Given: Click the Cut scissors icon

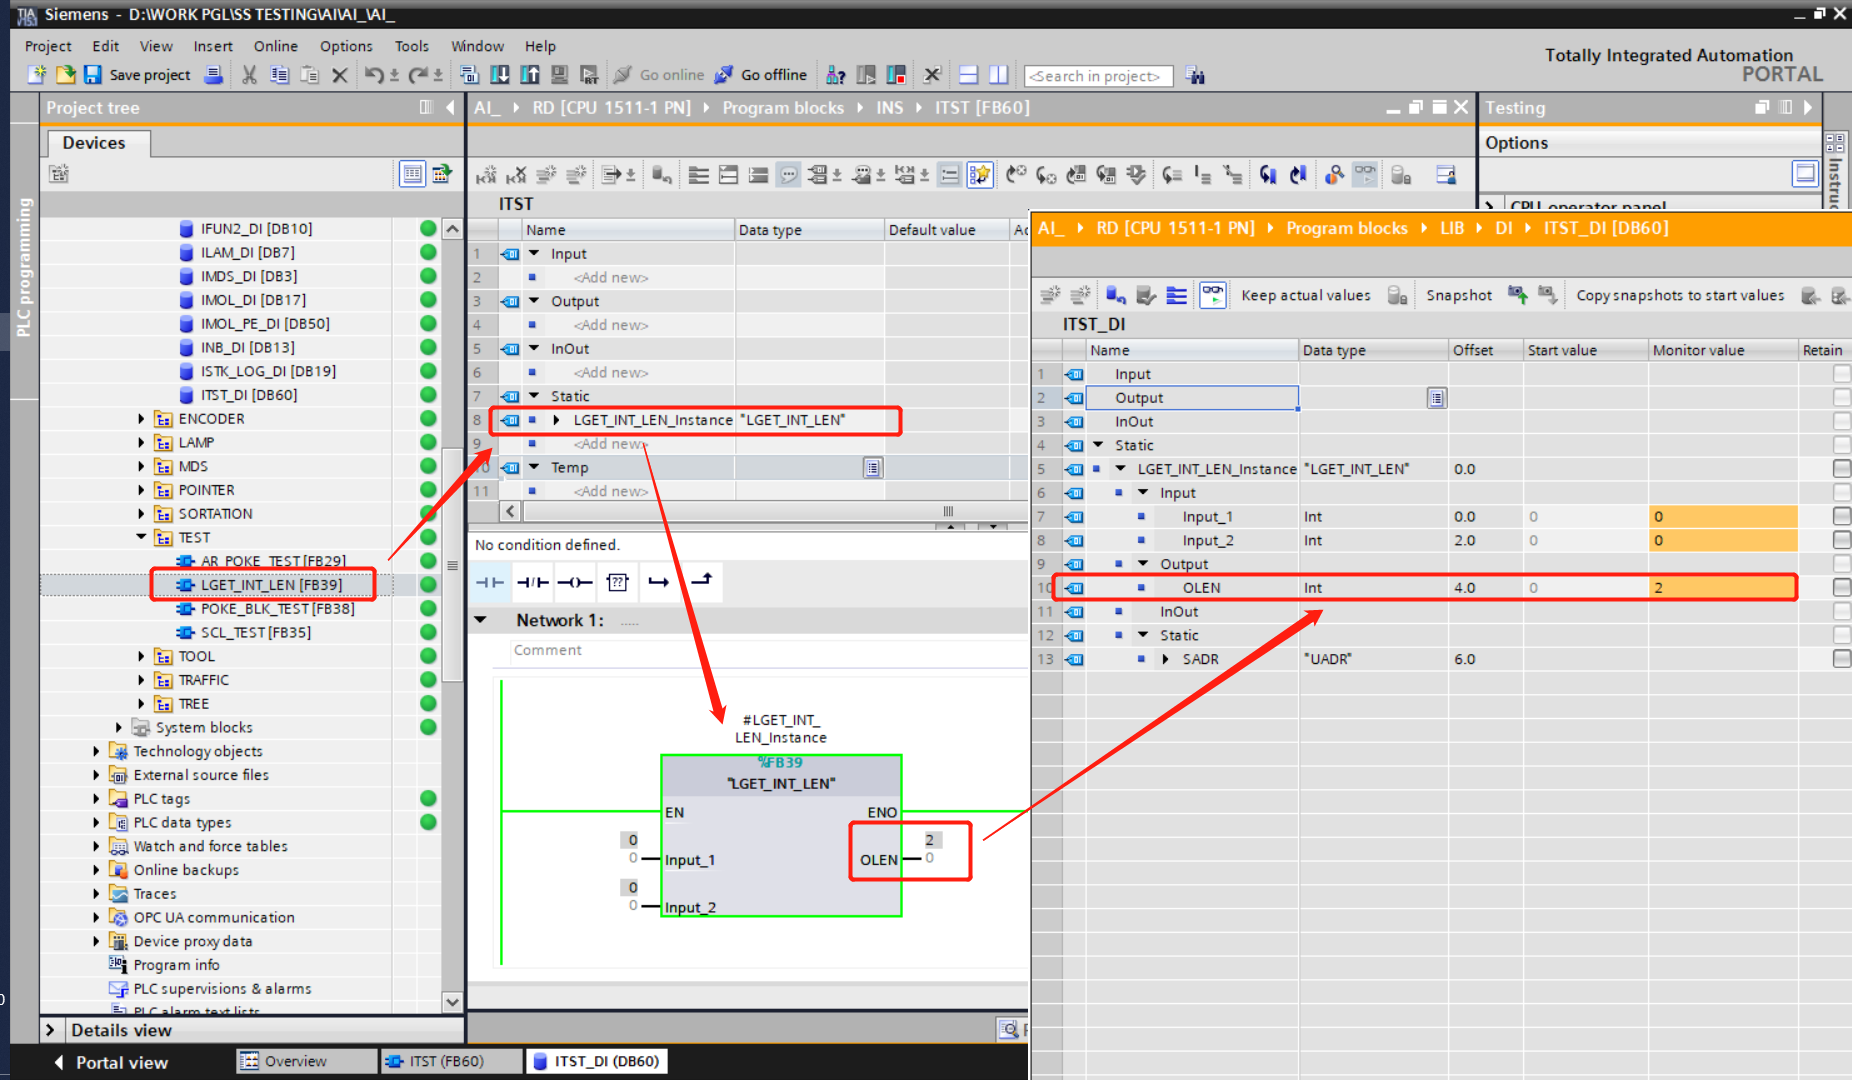Looking at the screenshot, I should tap(250, 75).
